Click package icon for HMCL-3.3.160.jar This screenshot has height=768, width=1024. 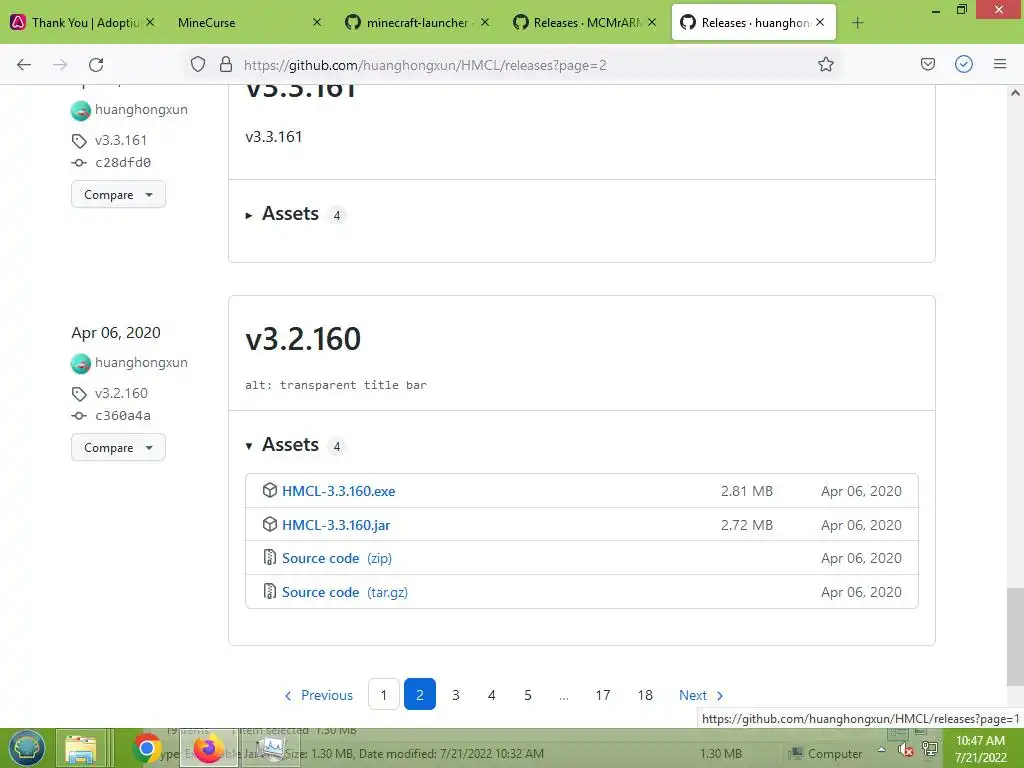click(x=270, y=524)
